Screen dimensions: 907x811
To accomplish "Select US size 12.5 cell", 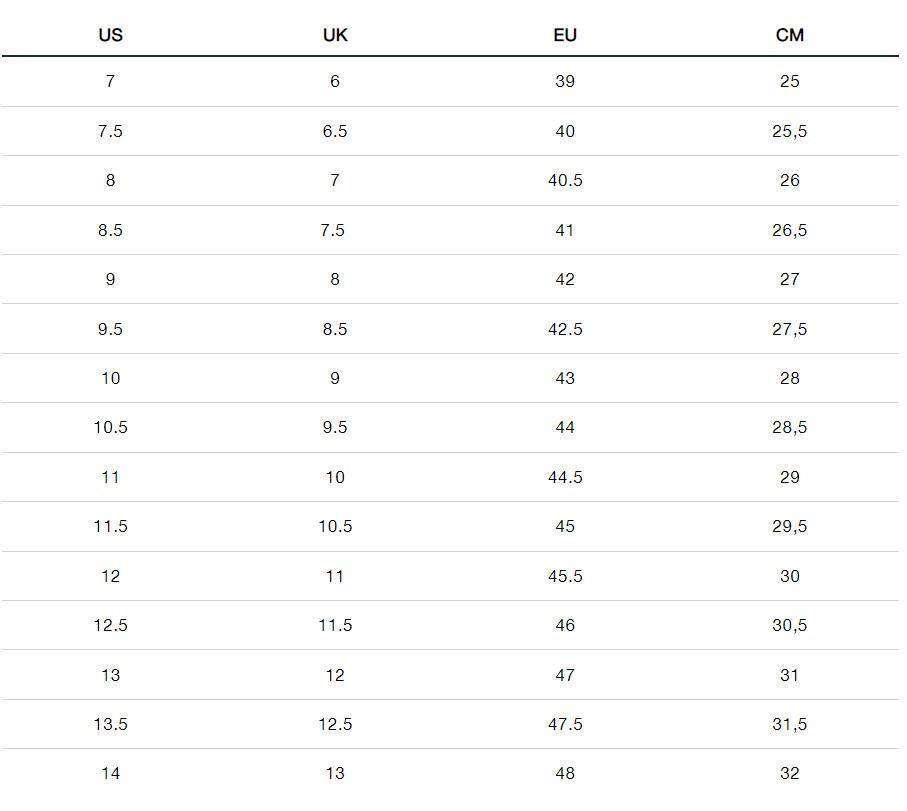I will pyautogui.click(x=110, y=625).
